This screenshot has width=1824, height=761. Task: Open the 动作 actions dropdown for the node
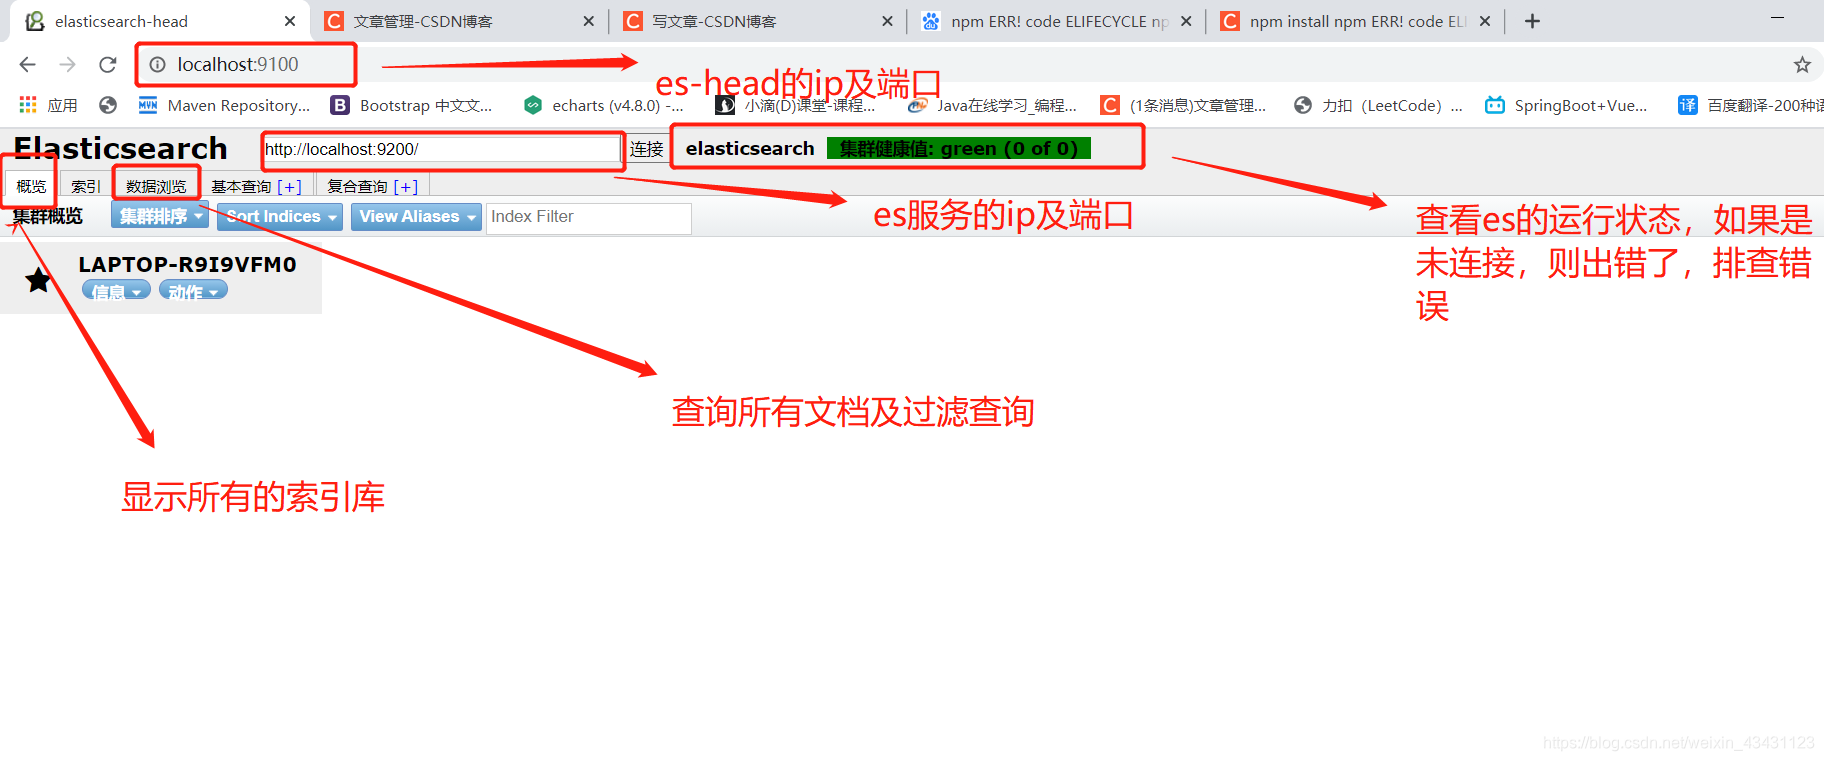tap(193, 290)
